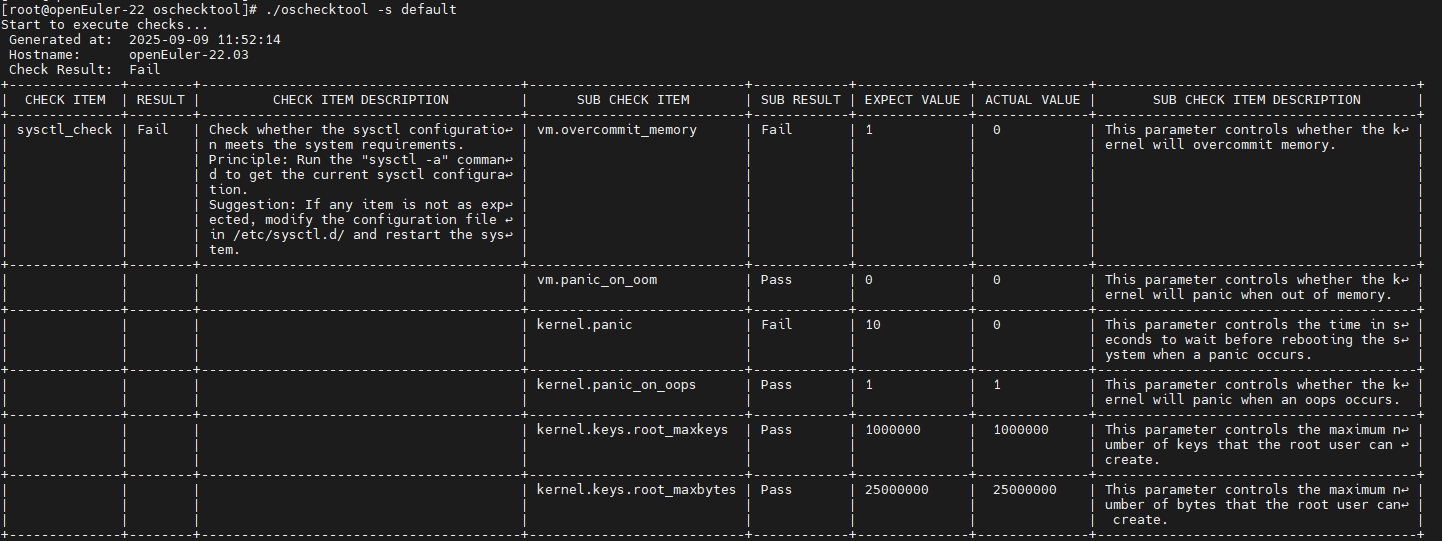Click the CHECK ITEM column header

65,100
